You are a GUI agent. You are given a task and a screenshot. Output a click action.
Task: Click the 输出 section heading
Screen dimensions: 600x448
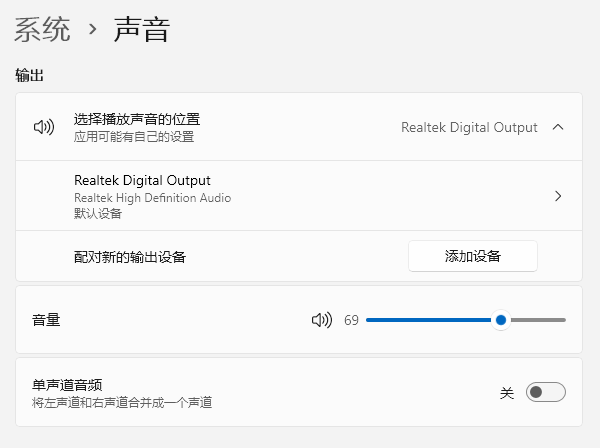tap(29, 75)
